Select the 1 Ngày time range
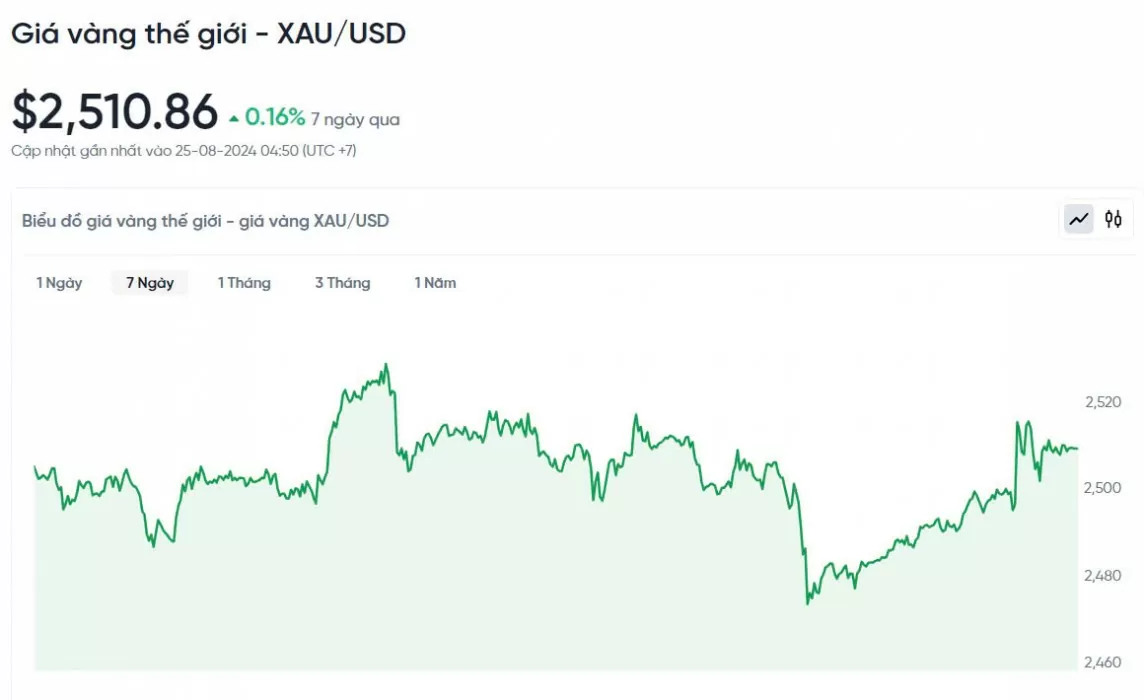Viewport: 1144px width, 700px height. click(59, 282)
